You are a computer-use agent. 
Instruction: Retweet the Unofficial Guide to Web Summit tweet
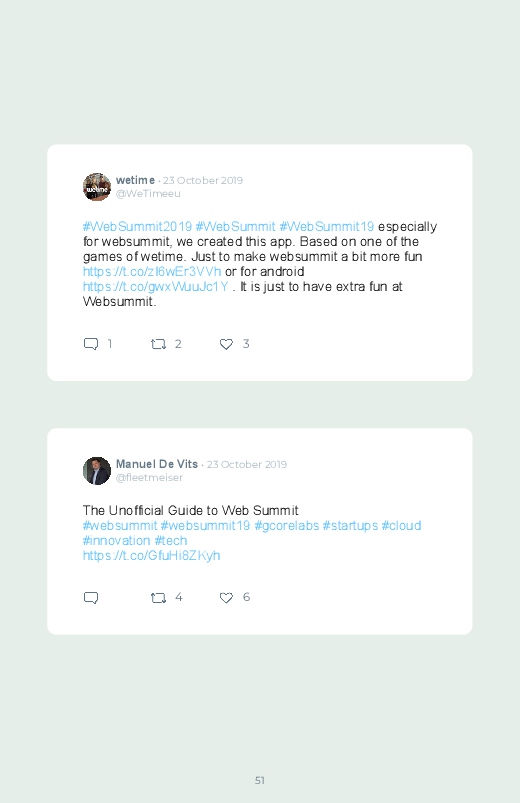(158, 598)
